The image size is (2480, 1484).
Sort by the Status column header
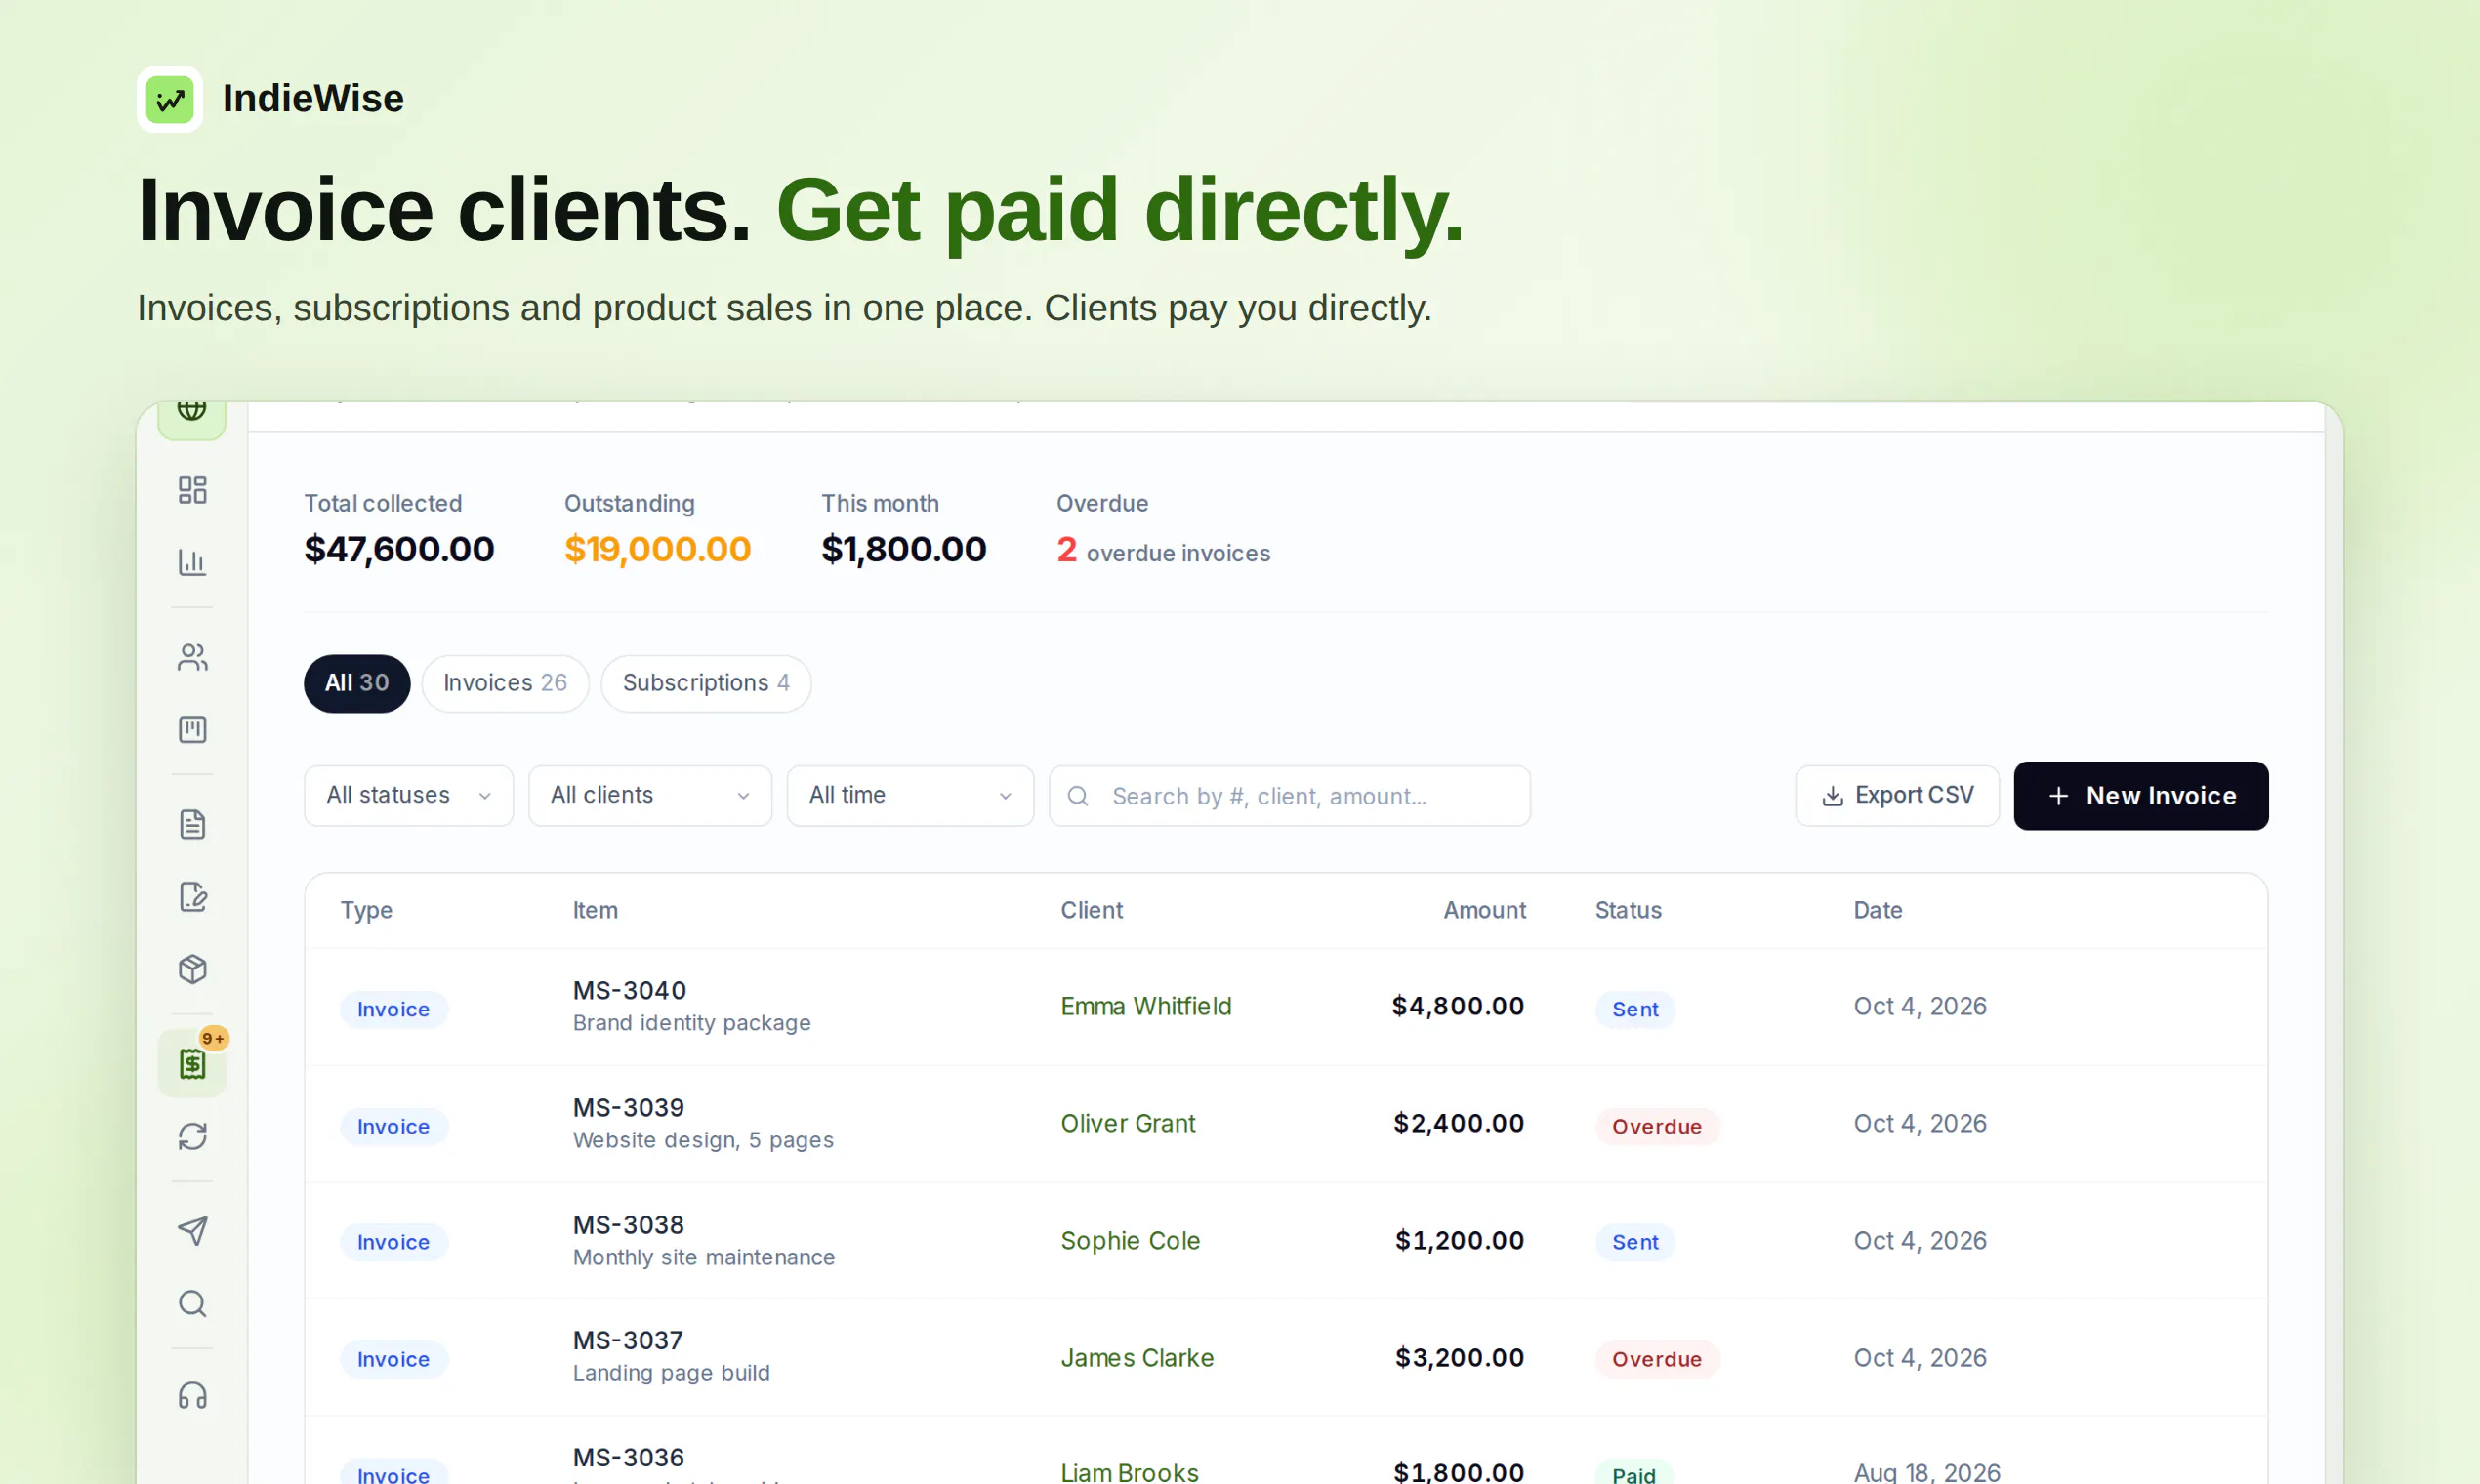coord(1628,910)
